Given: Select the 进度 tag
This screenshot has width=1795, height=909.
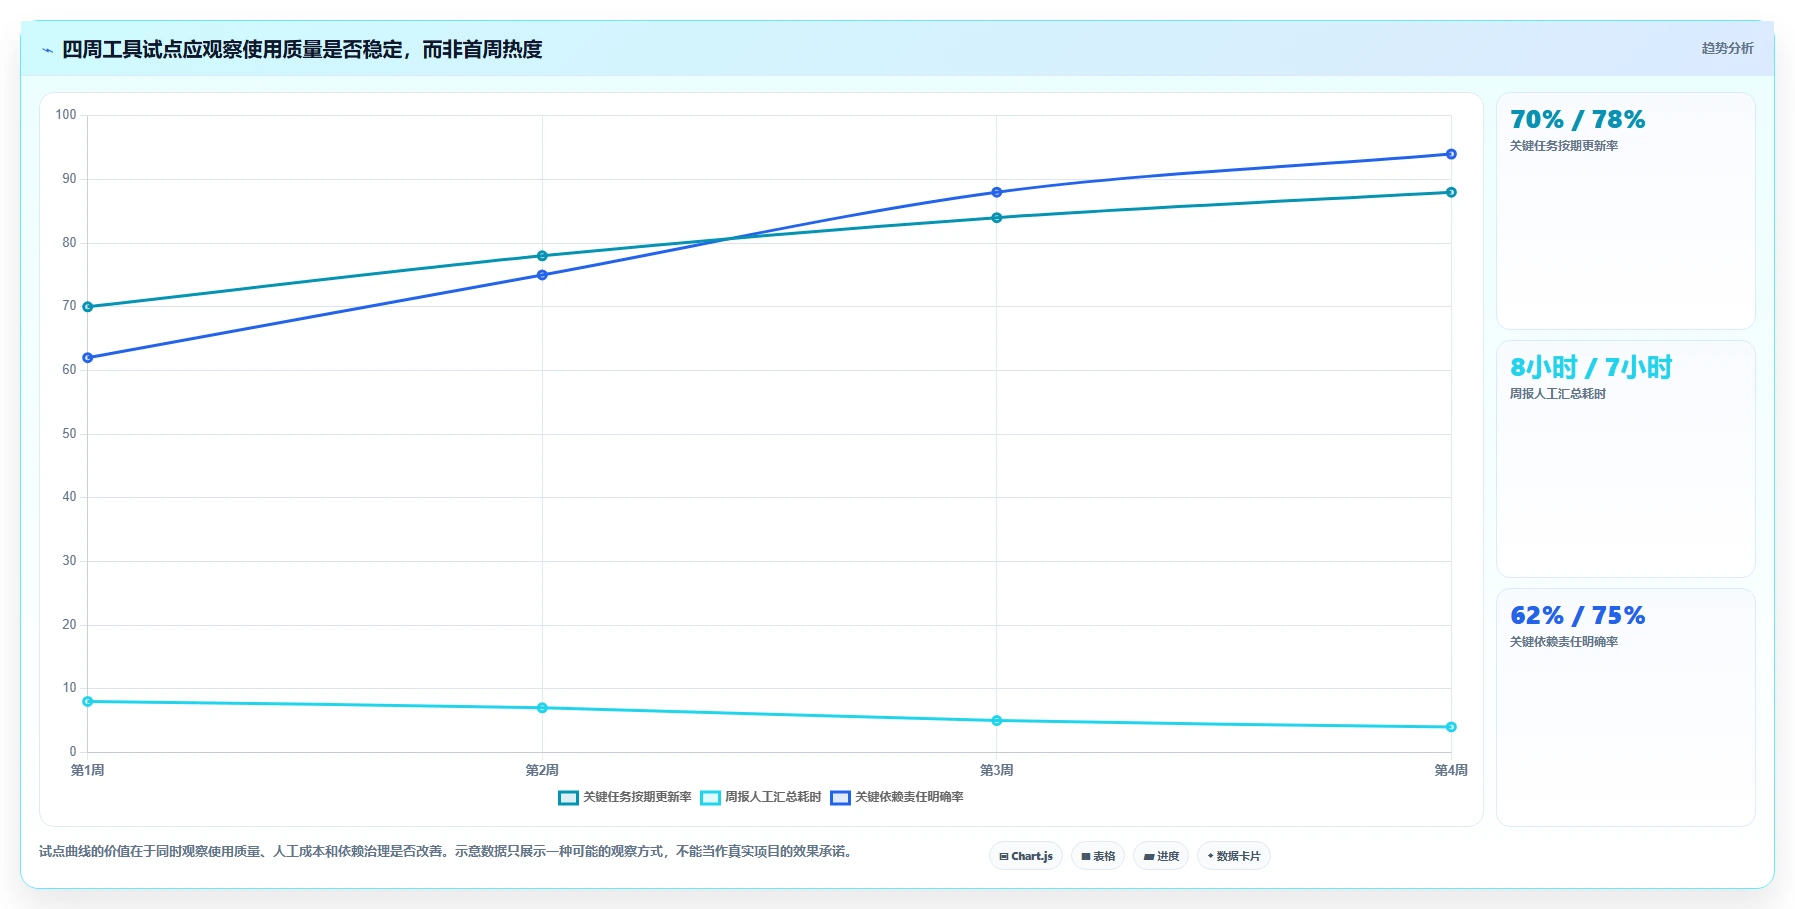Looking at the screenshot, I should click(1161, 856).
